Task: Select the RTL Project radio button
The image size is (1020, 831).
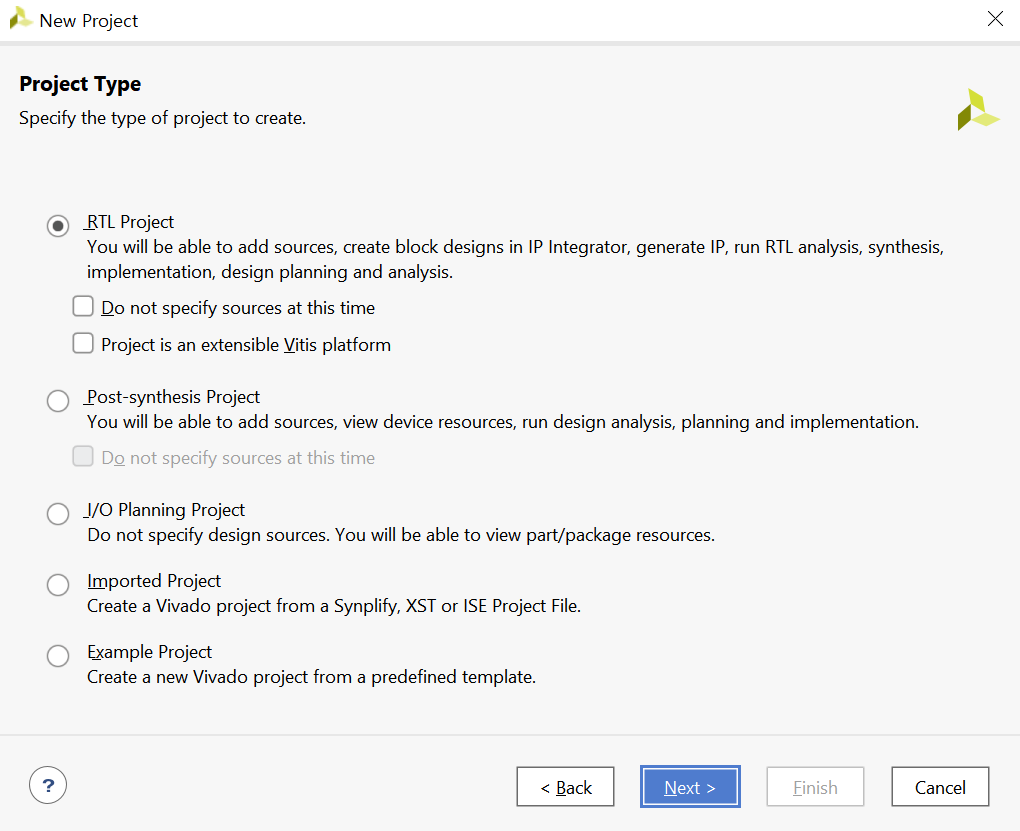Action: click(x=58, y=226)
